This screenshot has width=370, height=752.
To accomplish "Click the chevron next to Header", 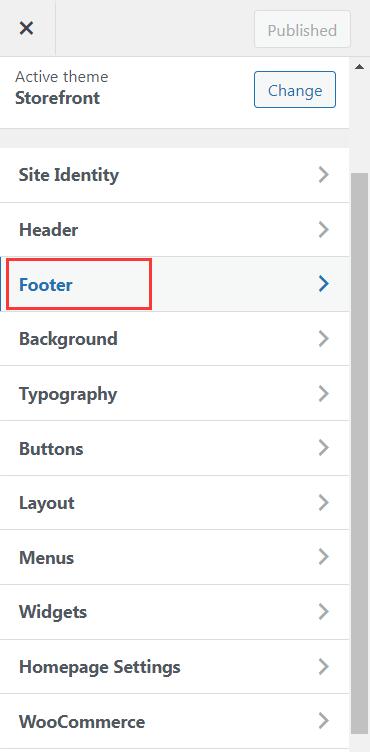I will tap(324, 229).
